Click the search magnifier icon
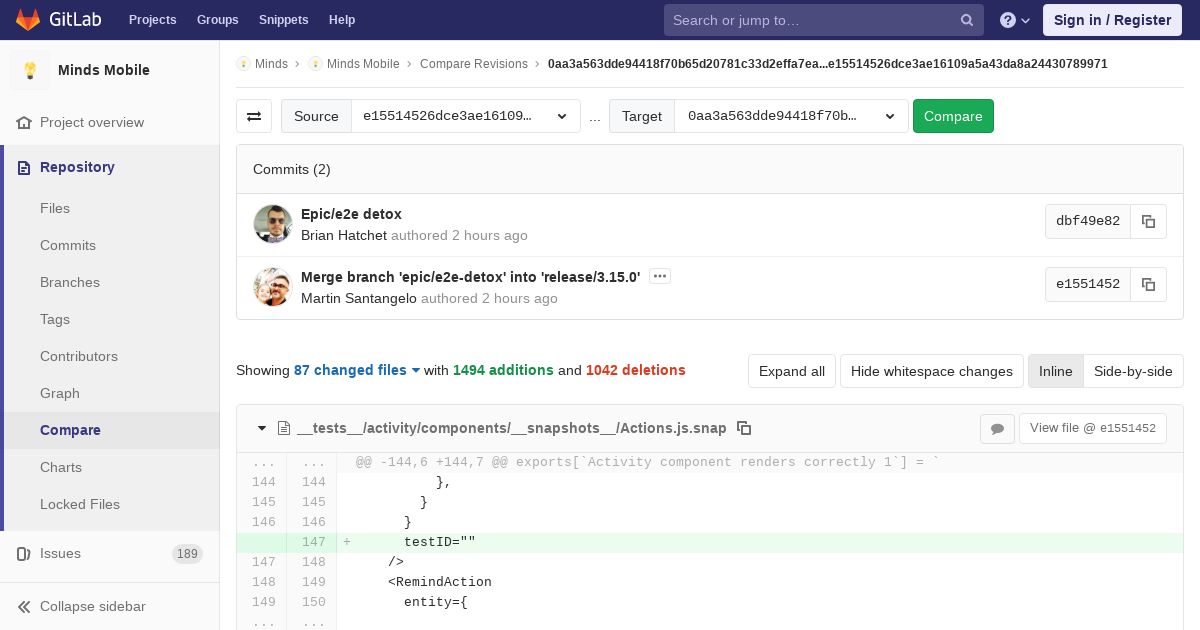The height and width of the screenshot is (630, 1200). [967, 20]
